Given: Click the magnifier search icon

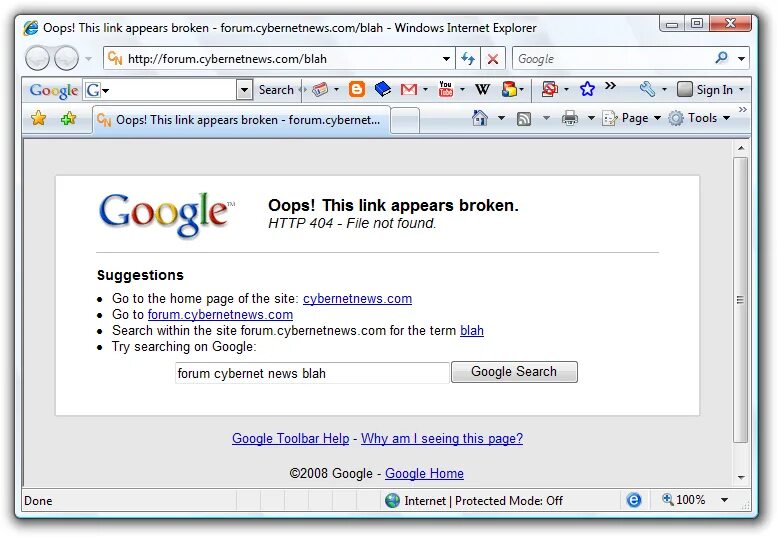Looking at the screenshot, I should pyautogui.click(x=722, y=58).
